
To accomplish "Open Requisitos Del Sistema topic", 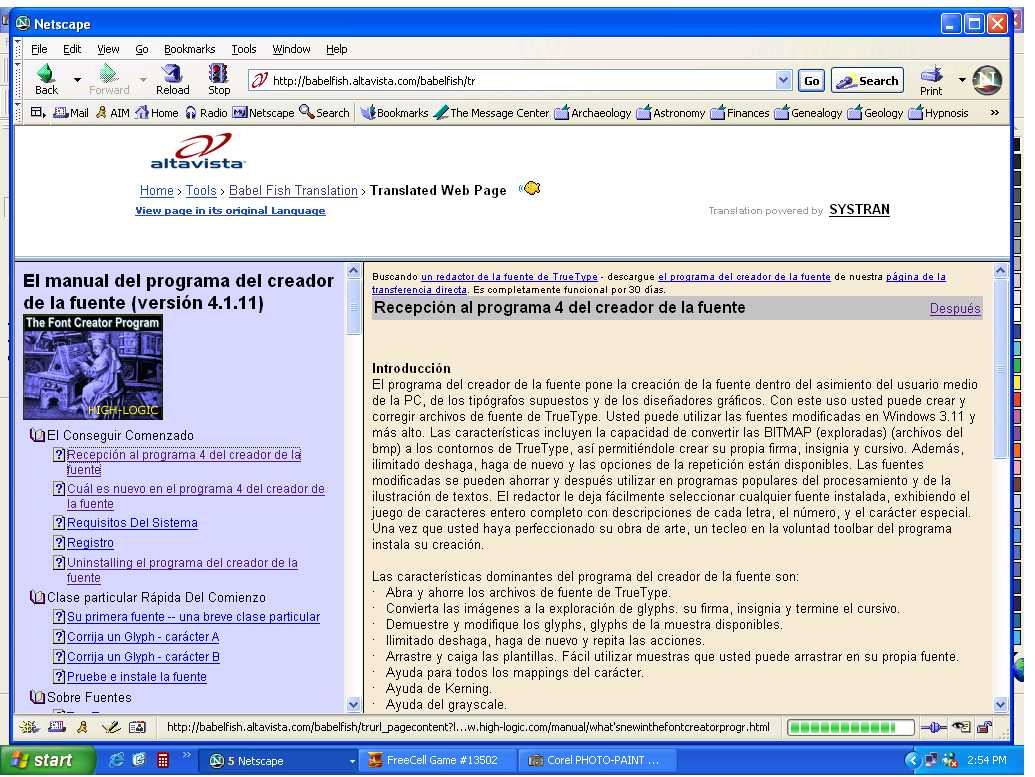I will [132, 523].
